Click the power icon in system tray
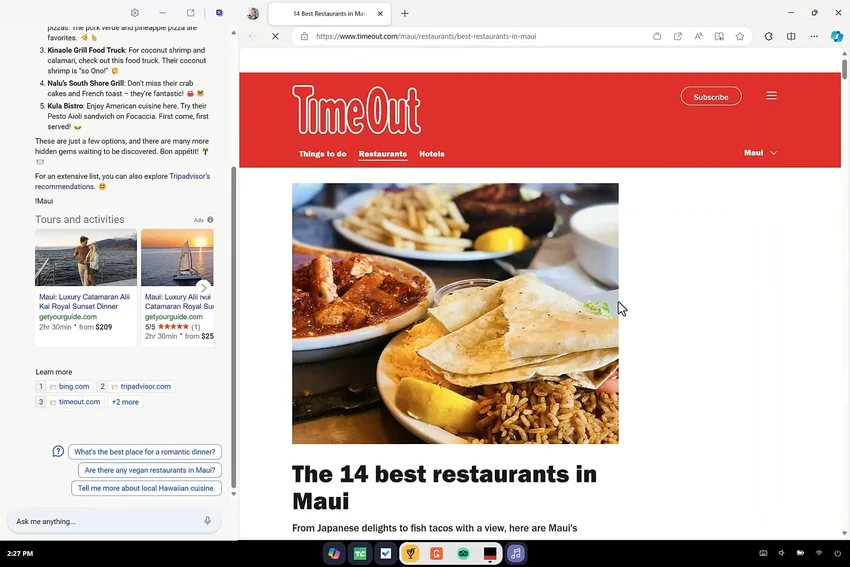The width and height of the screenshot is (850, 567). 838,553
